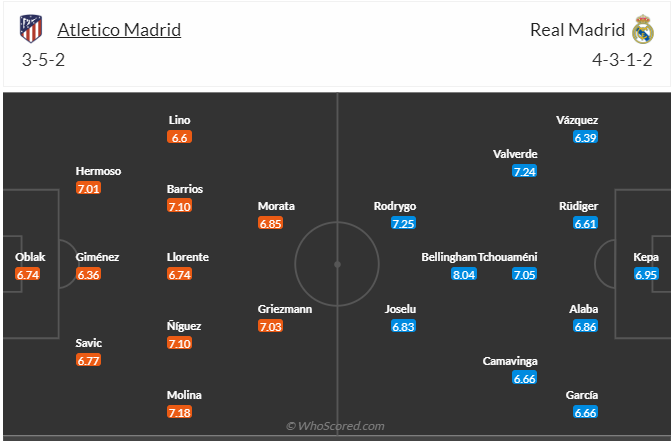Select Camavinga's 6.66 rating badge
The height and width of the screenshot is (441, 671).
(524, 378)
